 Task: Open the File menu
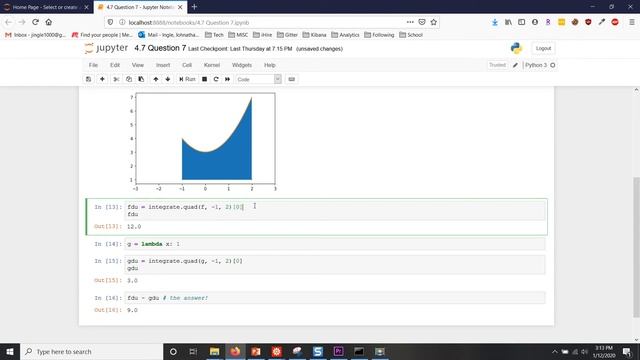pyautogui.click(x=93, y=65)
